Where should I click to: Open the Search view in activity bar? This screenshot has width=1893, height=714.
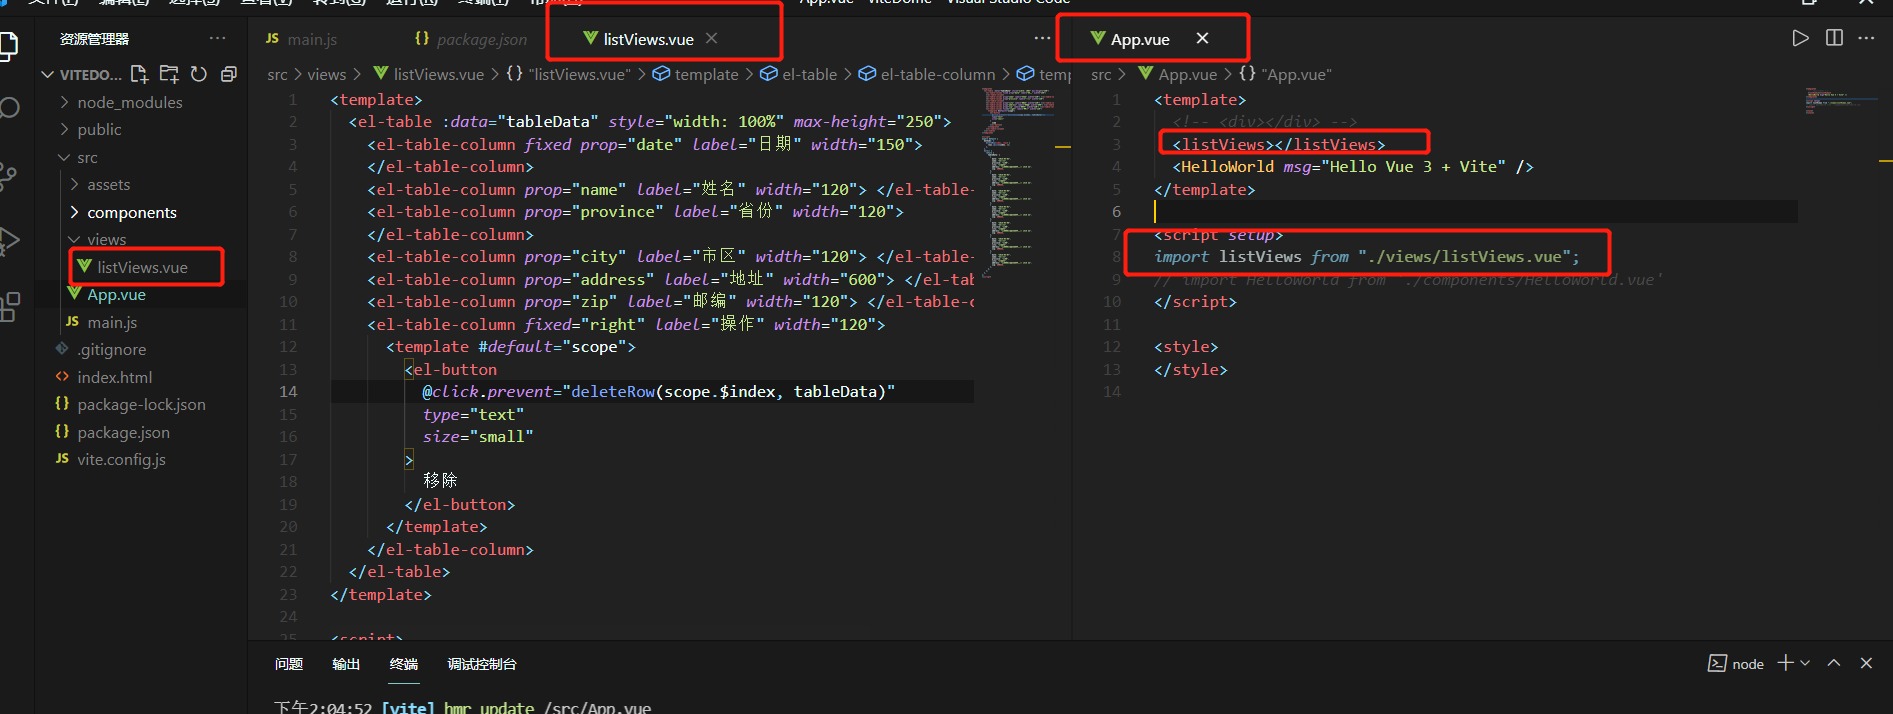click(9, 108)
